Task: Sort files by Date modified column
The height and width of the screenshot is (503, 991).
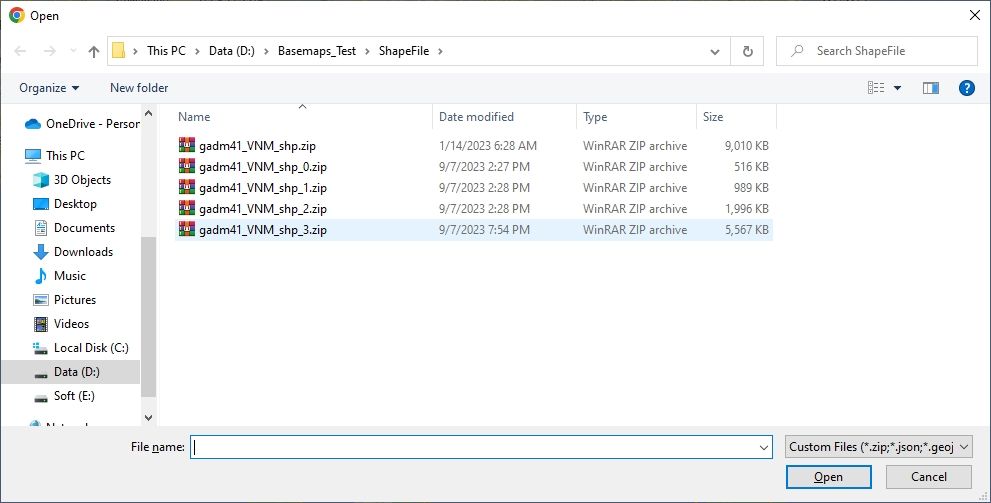Action: tap(476, 117)
